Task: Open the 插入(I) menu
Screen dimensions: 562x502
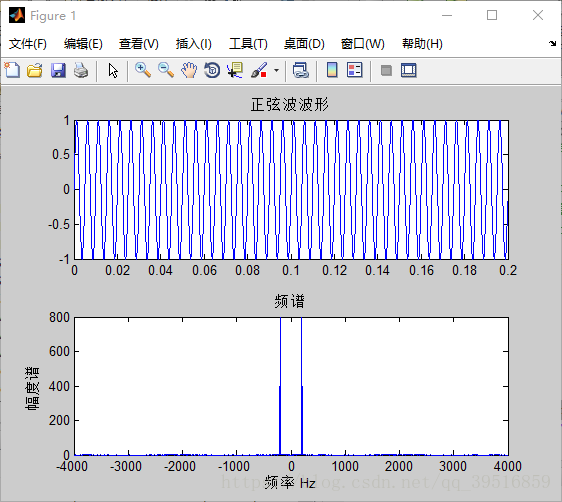Action: (194, 44)
